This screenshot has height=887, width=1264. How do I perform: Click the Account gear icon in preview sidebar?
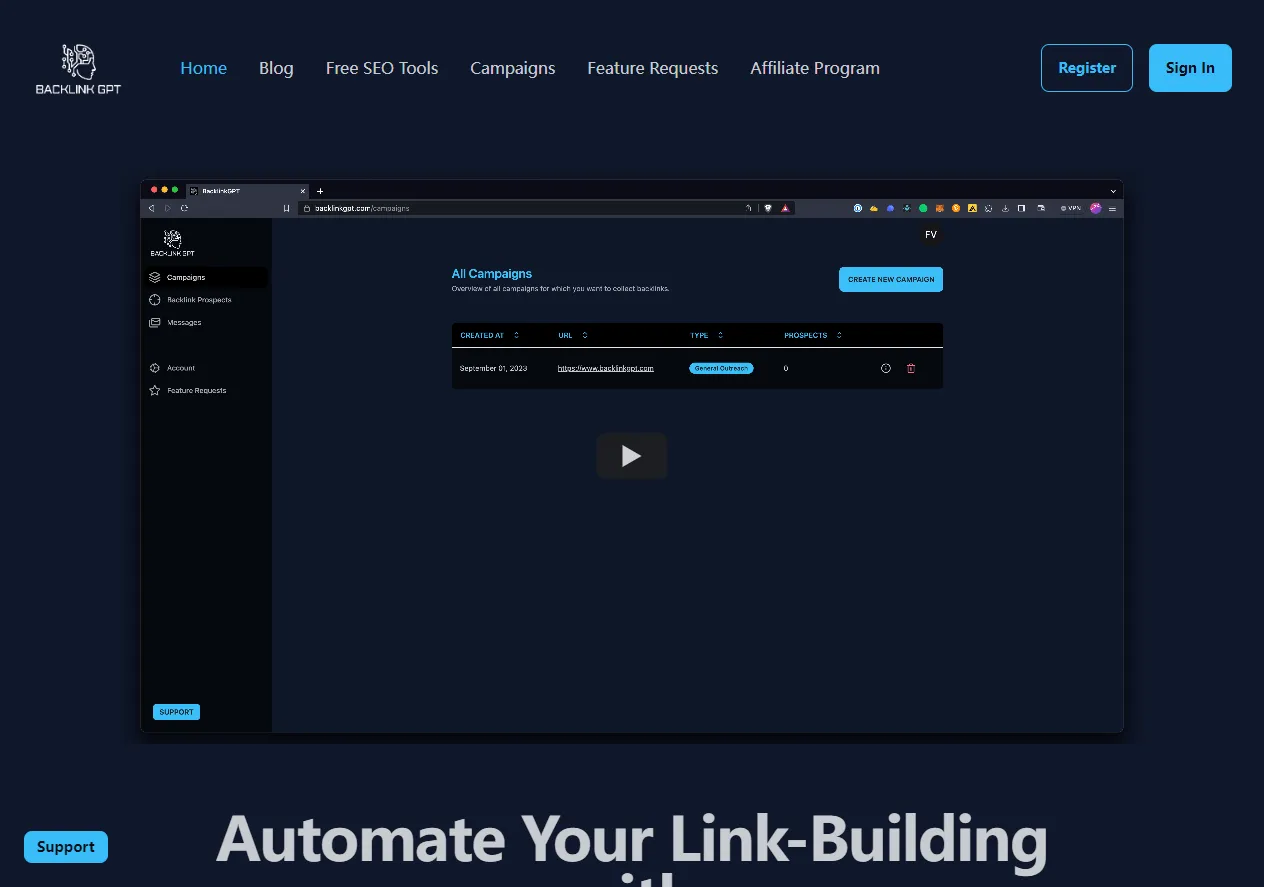(x=155, y=368)
